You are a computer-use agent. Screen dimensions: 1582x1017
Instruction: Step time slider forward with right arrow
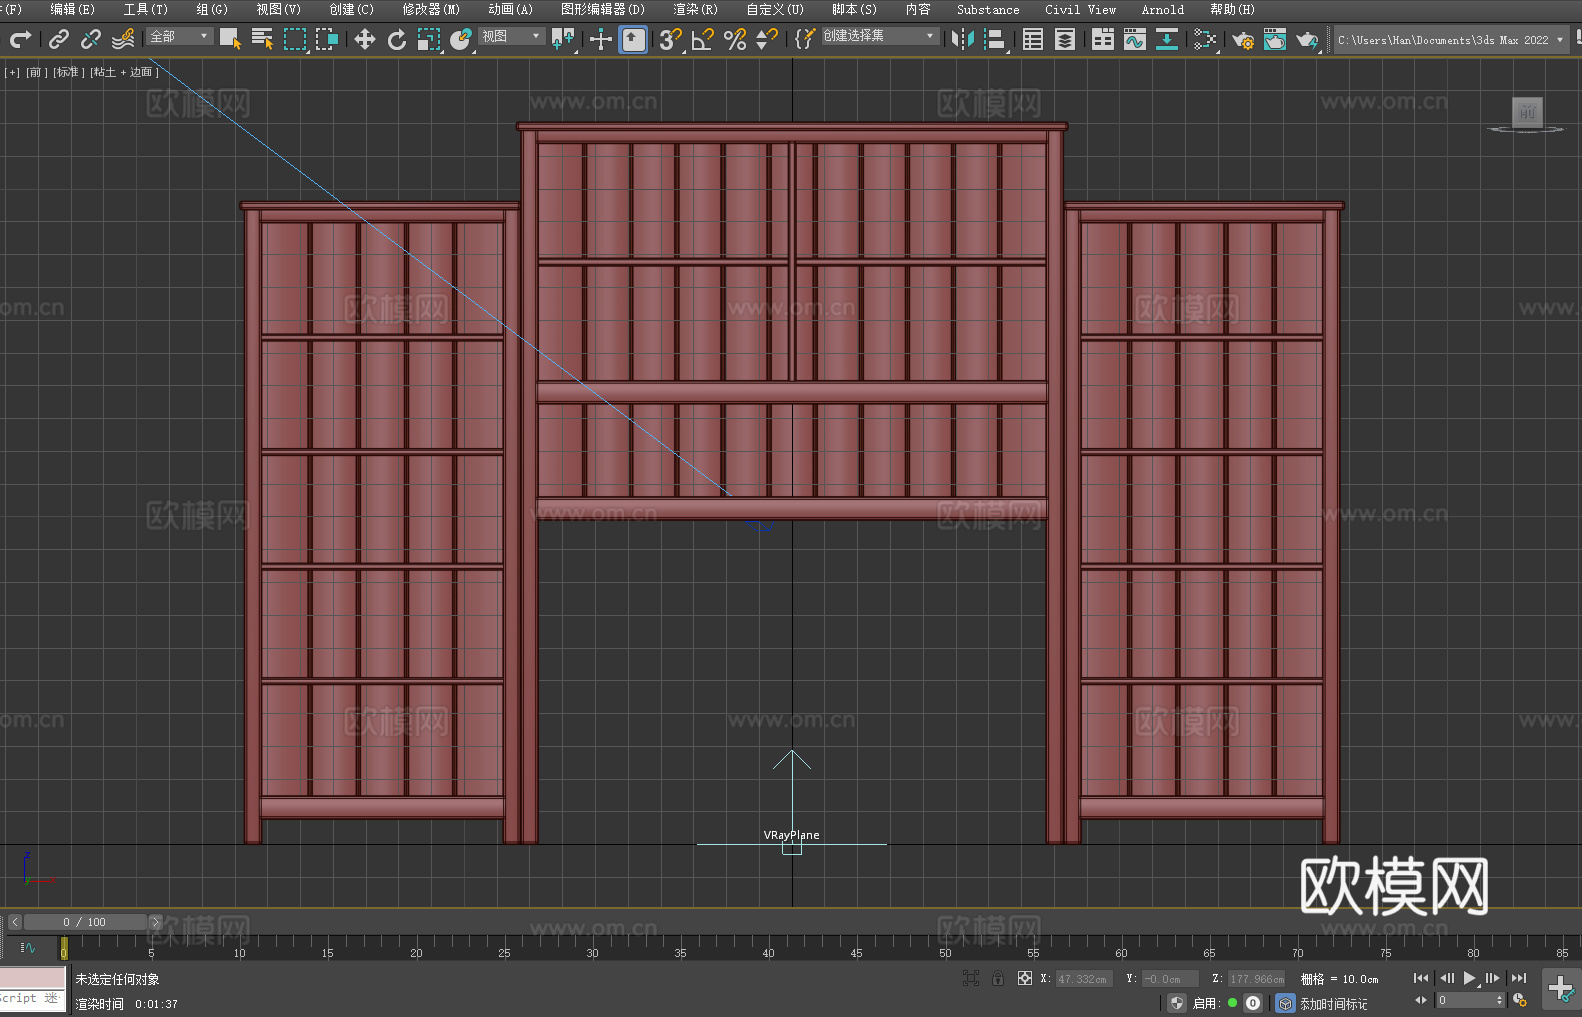coord(155,922)
